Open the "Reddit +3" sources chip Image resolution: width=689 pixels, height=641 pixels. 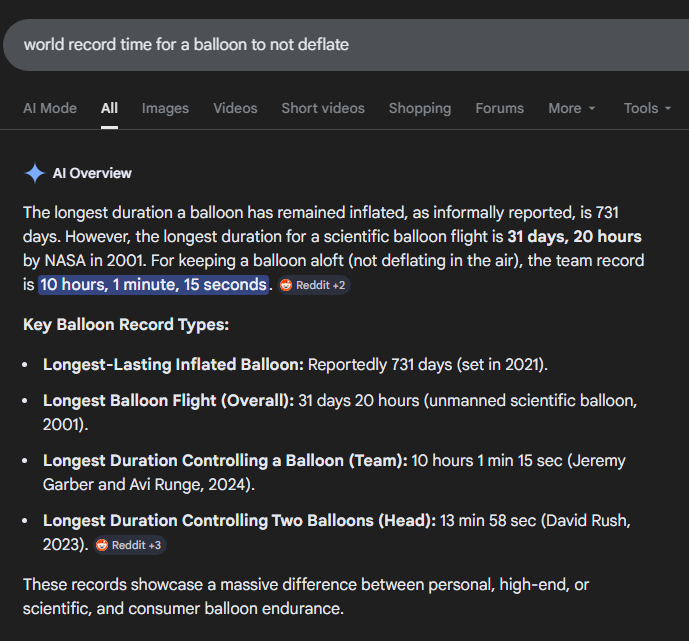point(130,545)
